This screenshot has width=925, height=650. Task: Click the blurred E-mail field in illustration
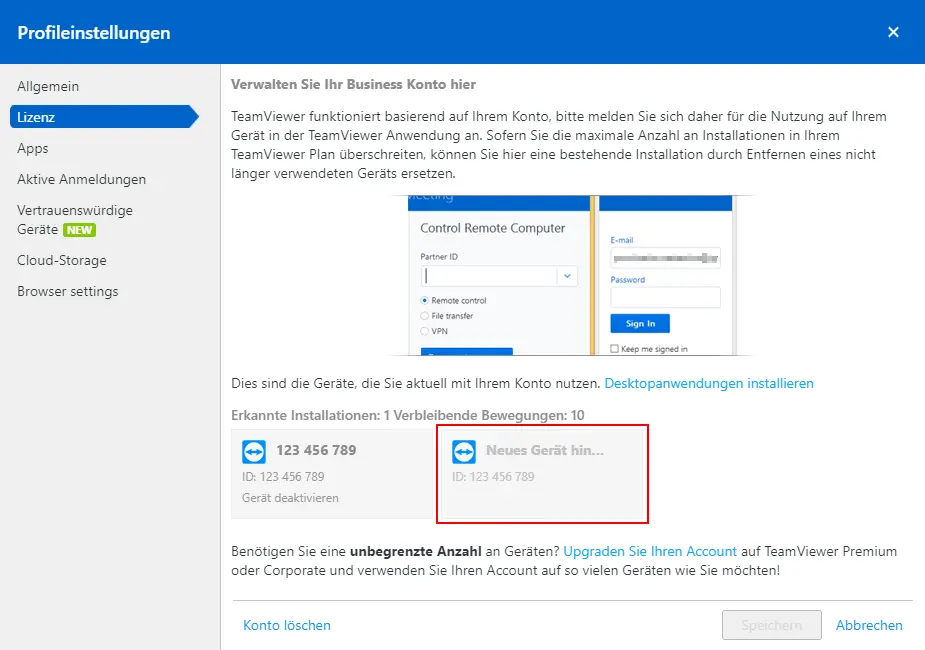coord(665,258)
